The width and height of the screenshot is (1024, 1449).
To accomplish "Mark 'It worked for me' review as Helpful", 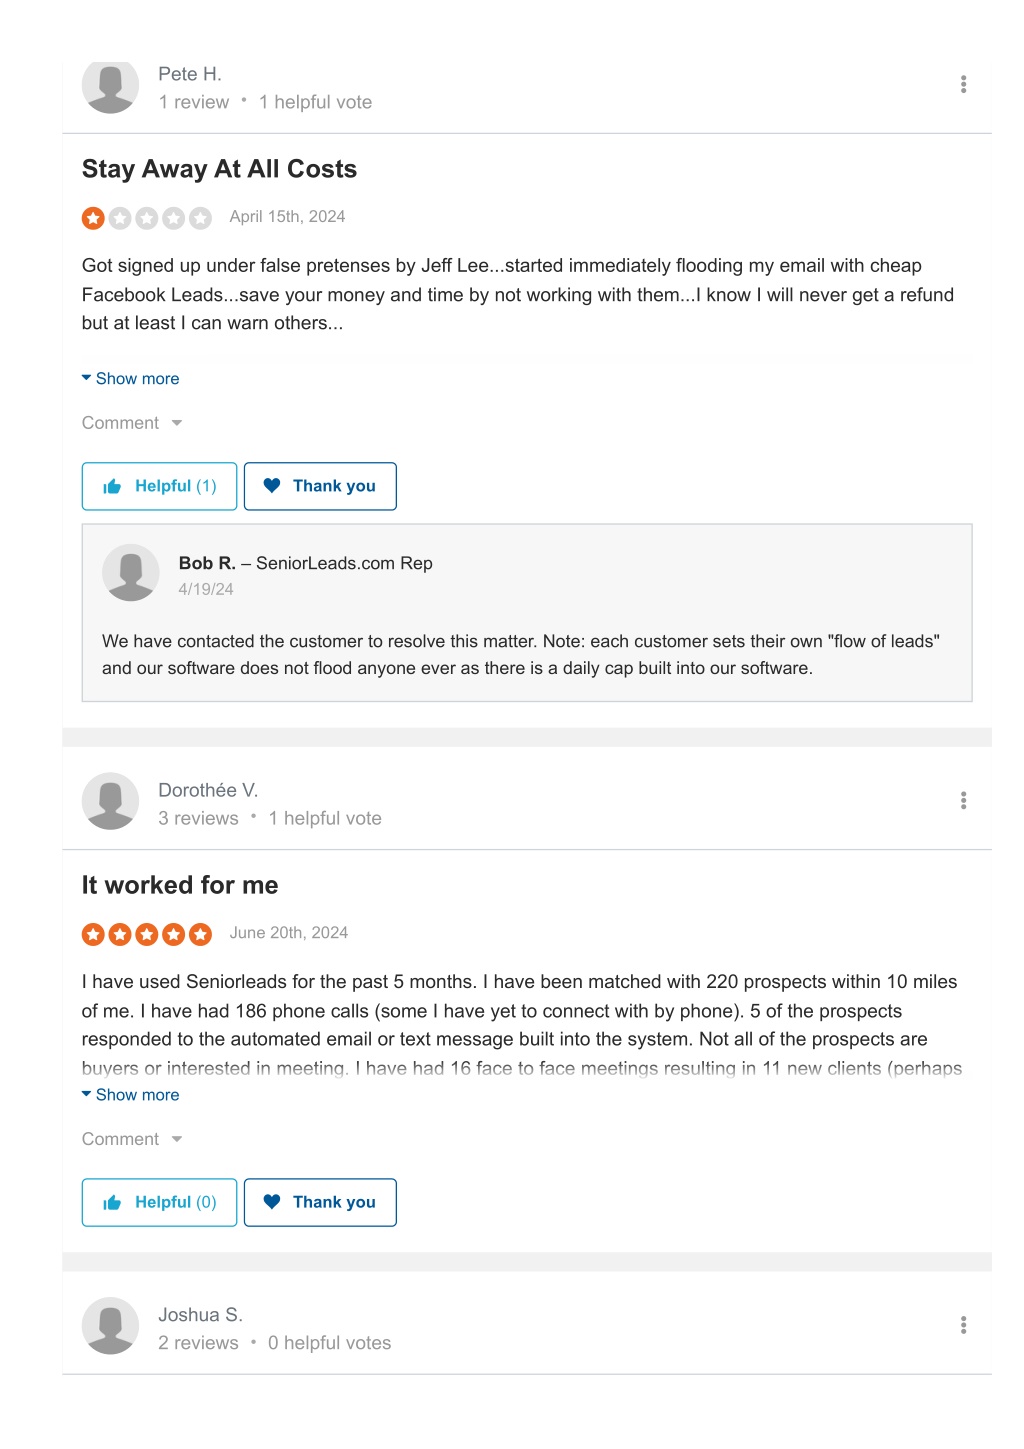I will point(159,1202).
